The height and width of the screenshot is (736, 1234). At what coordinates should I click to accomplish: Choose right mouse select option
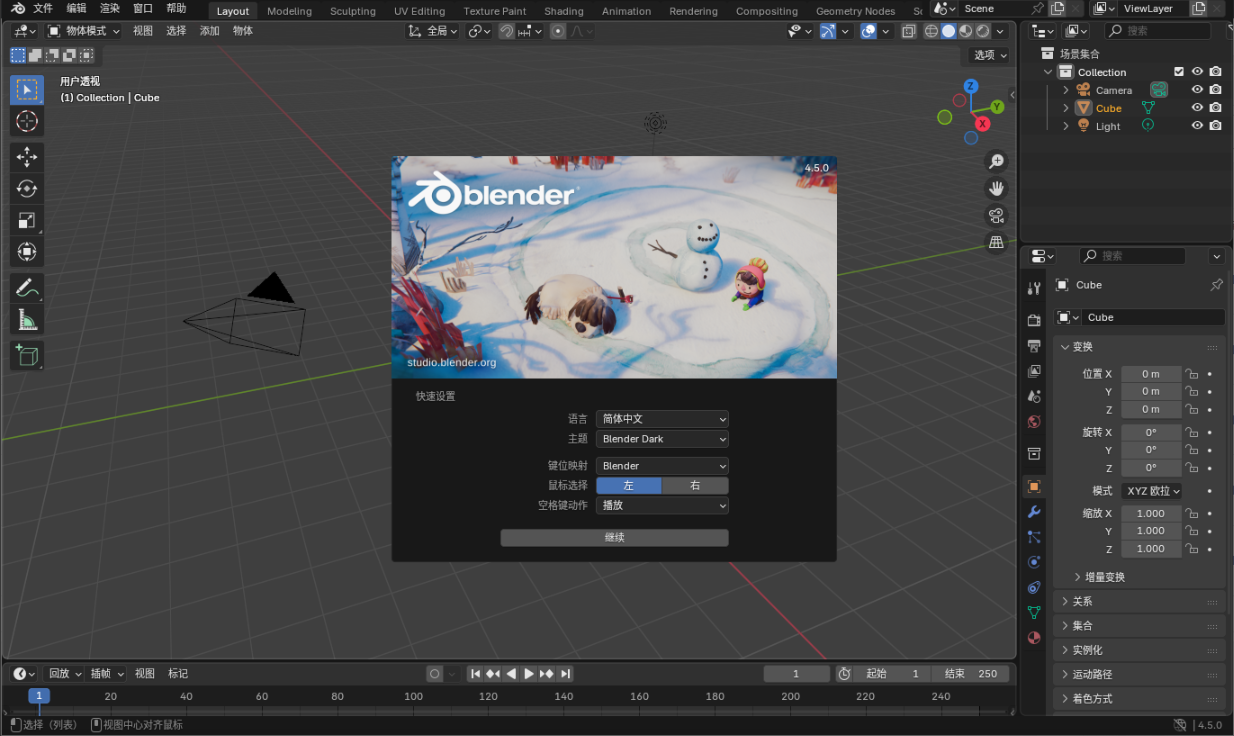tap(695, 485)
